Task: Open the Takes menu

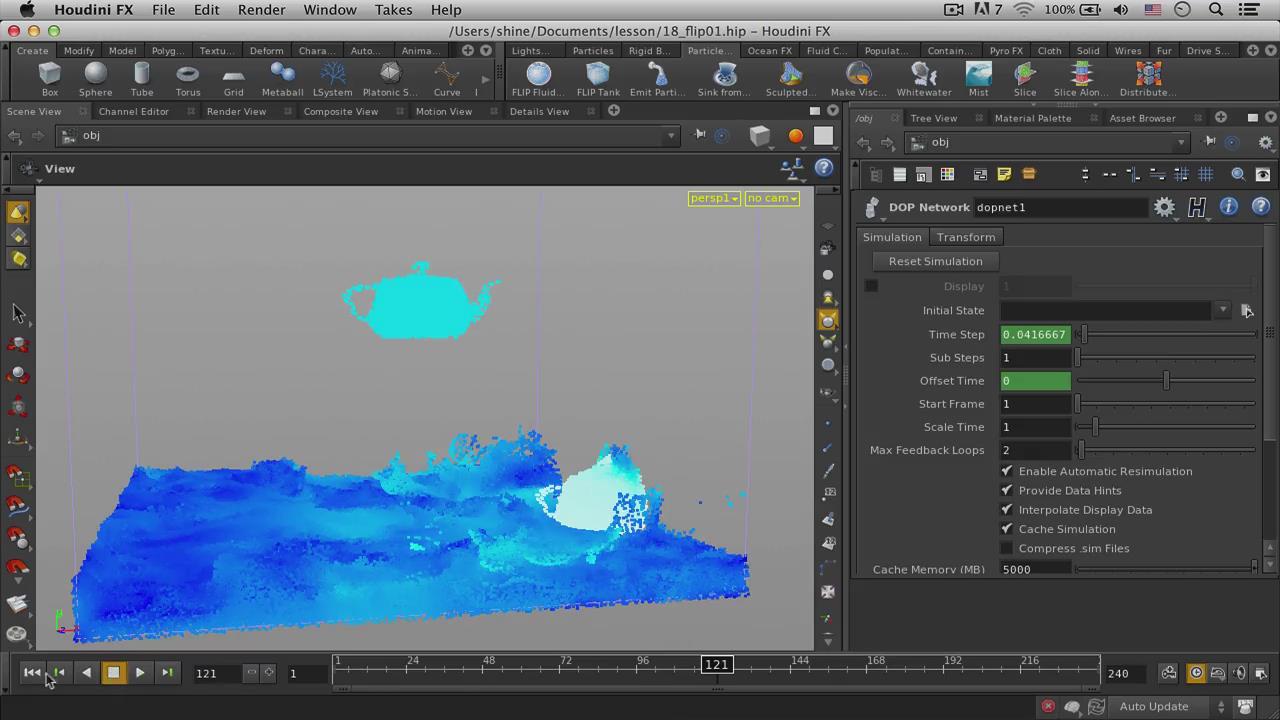Action: (x=393, y=9)
